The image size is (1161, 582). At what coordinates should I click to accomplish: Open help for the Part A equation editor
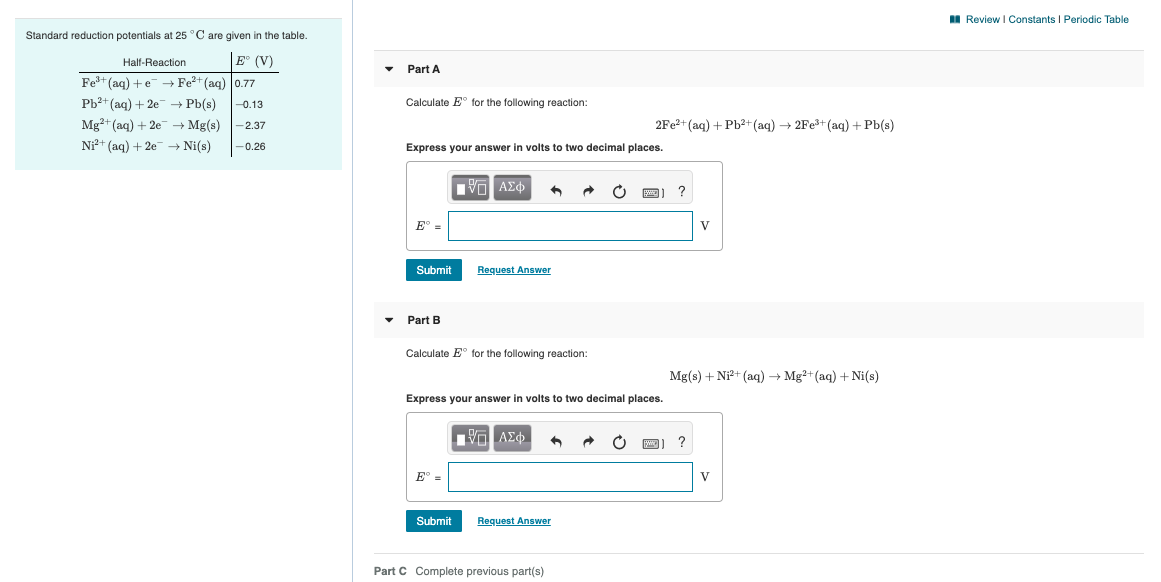click(682, 190)
